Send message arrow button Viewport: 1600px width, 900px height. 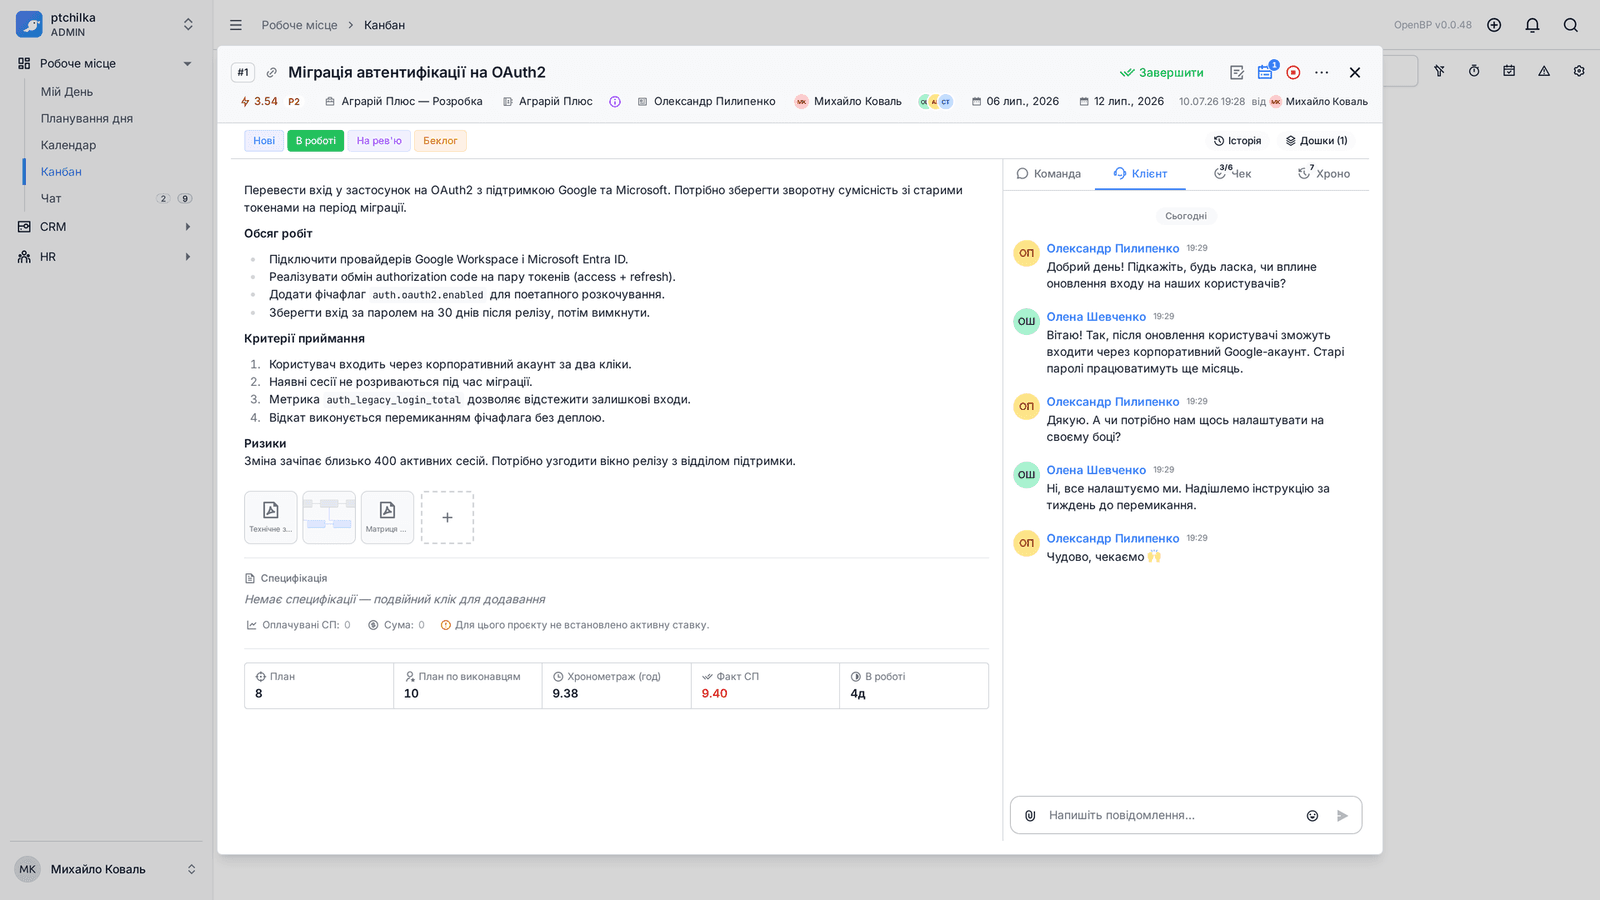tap(1342, 816)
